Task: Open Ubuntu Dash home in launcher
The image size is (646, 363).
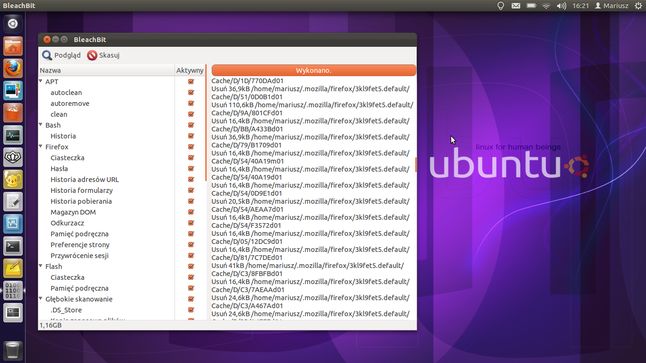Action: (x=13, y=23)
